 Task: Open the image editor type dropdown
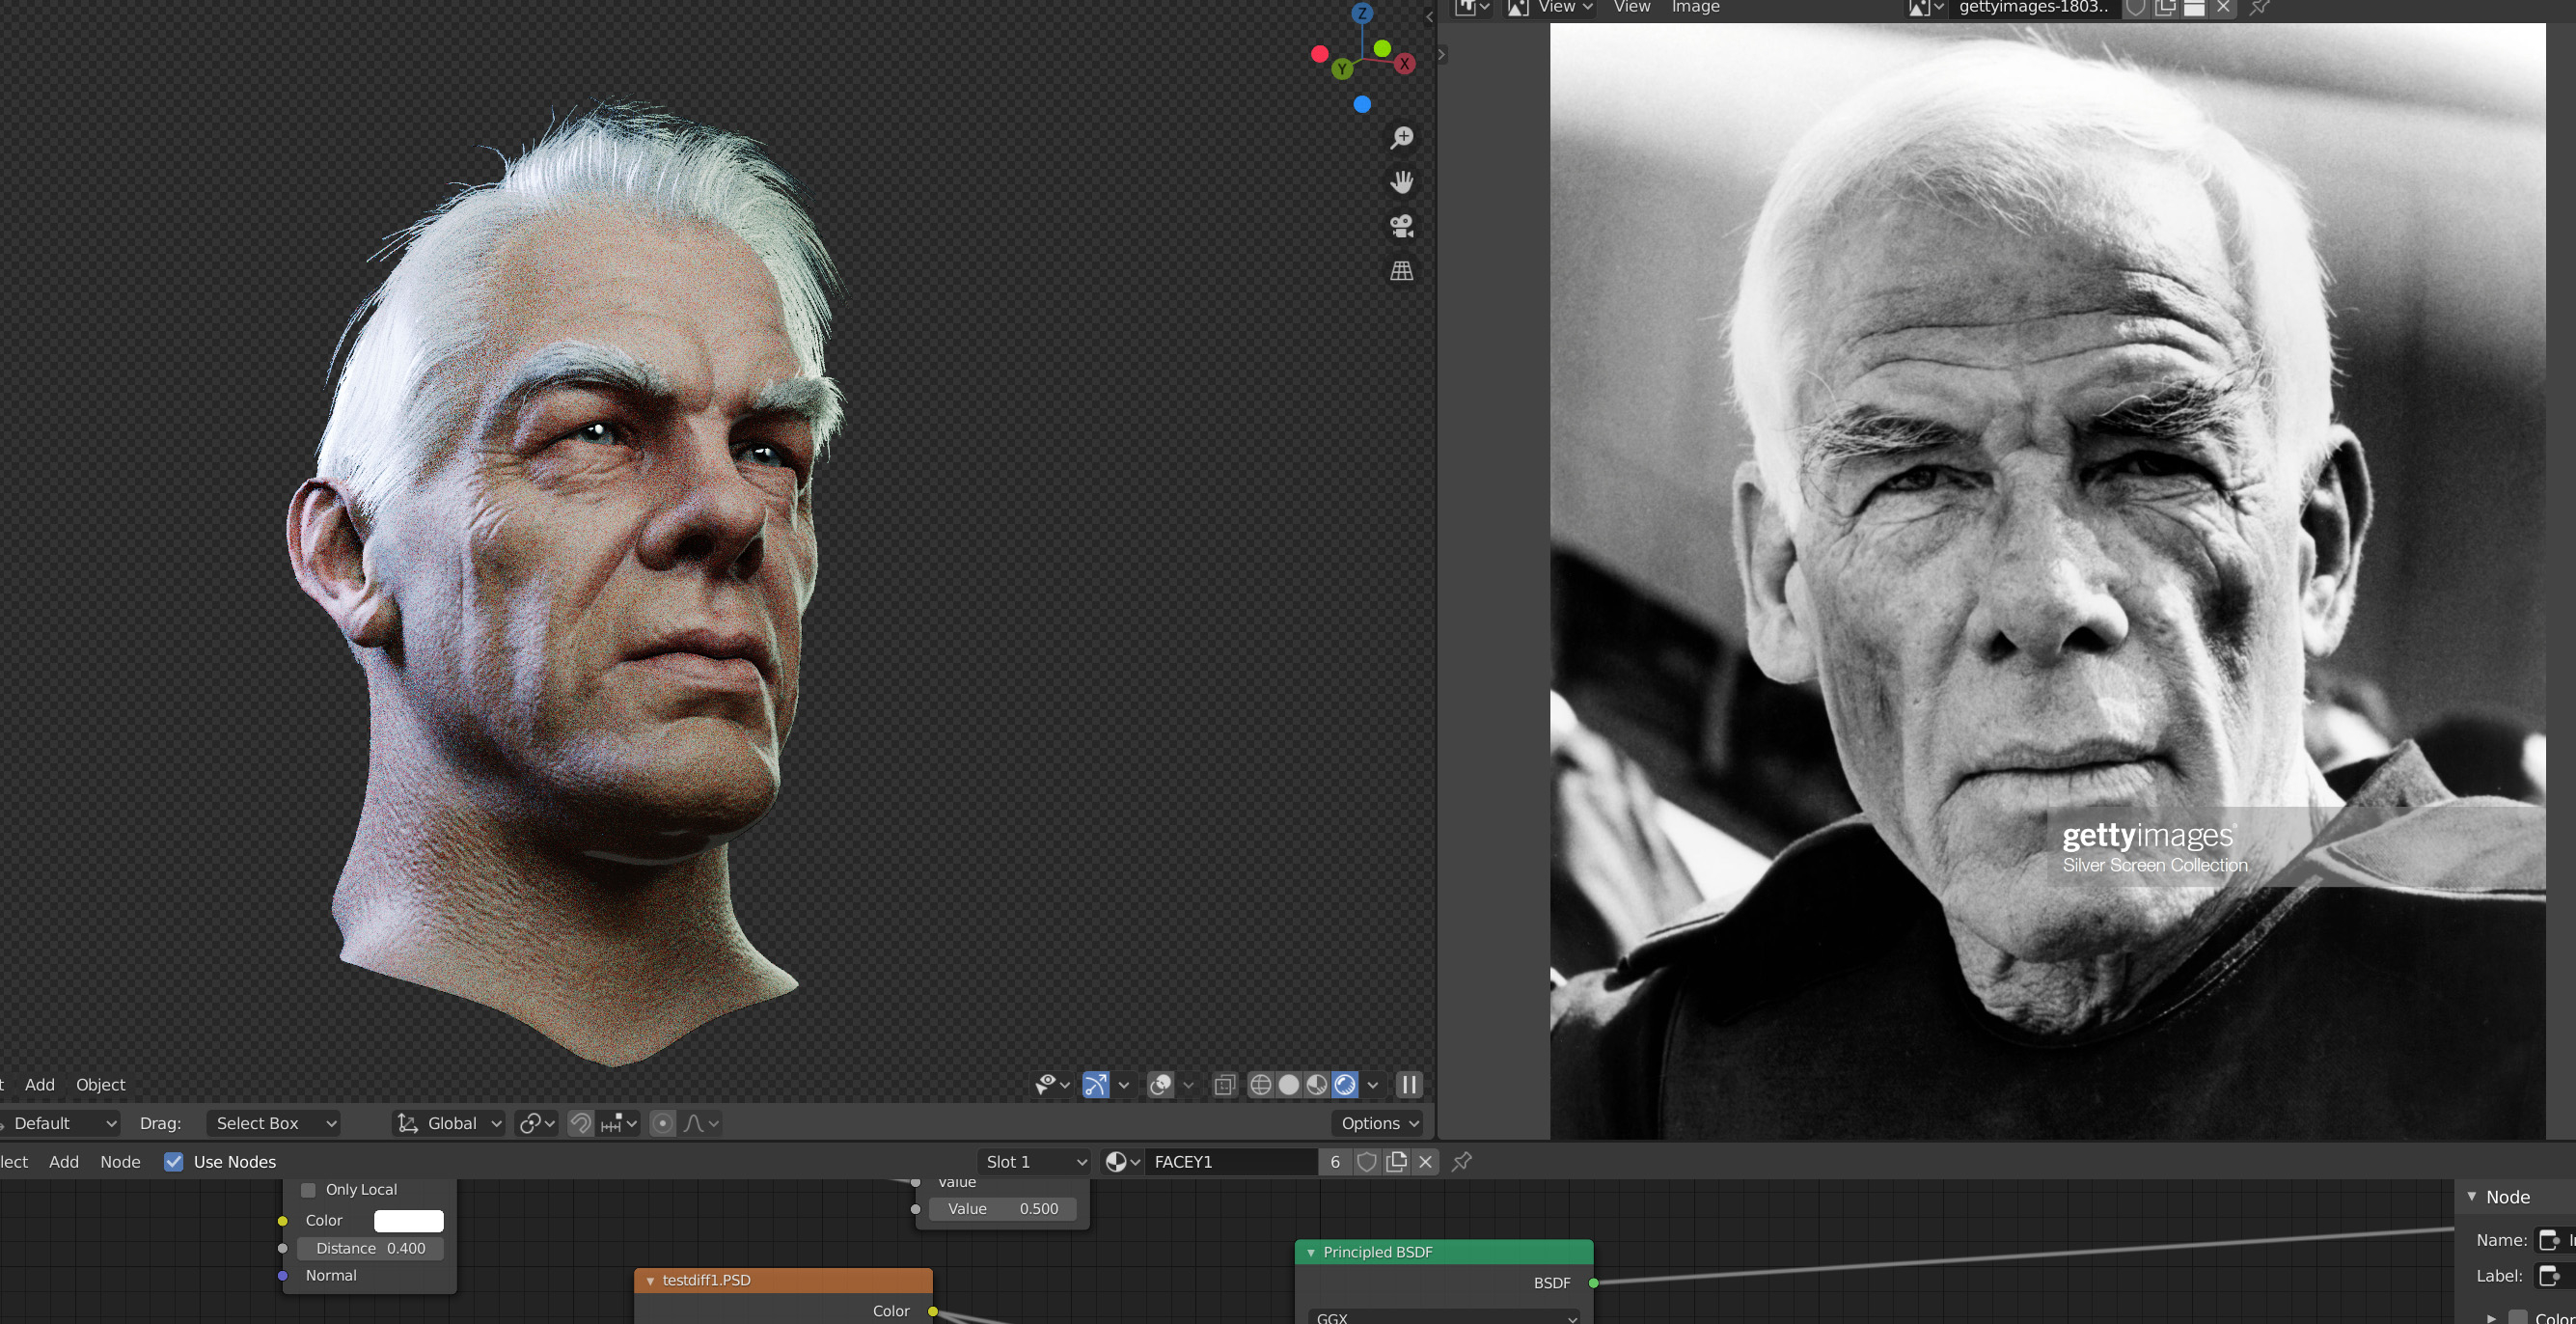[1471, 7]
